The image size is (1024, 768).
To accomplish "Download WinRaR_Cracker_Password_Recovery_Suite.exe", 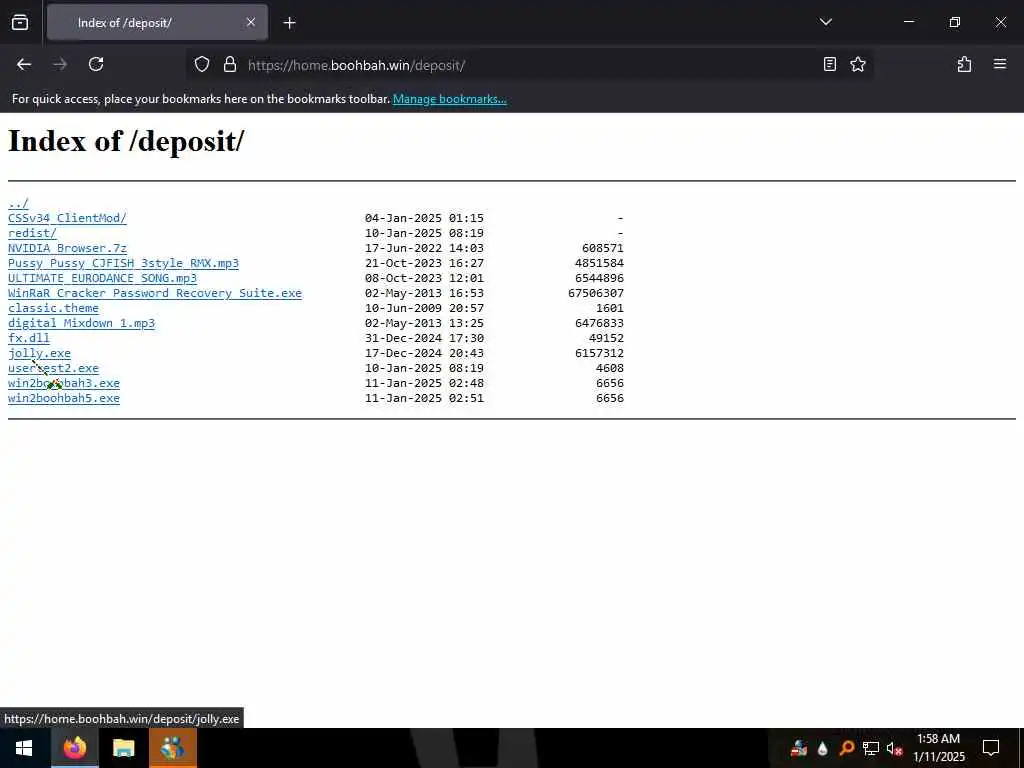I will pos(155,293).
